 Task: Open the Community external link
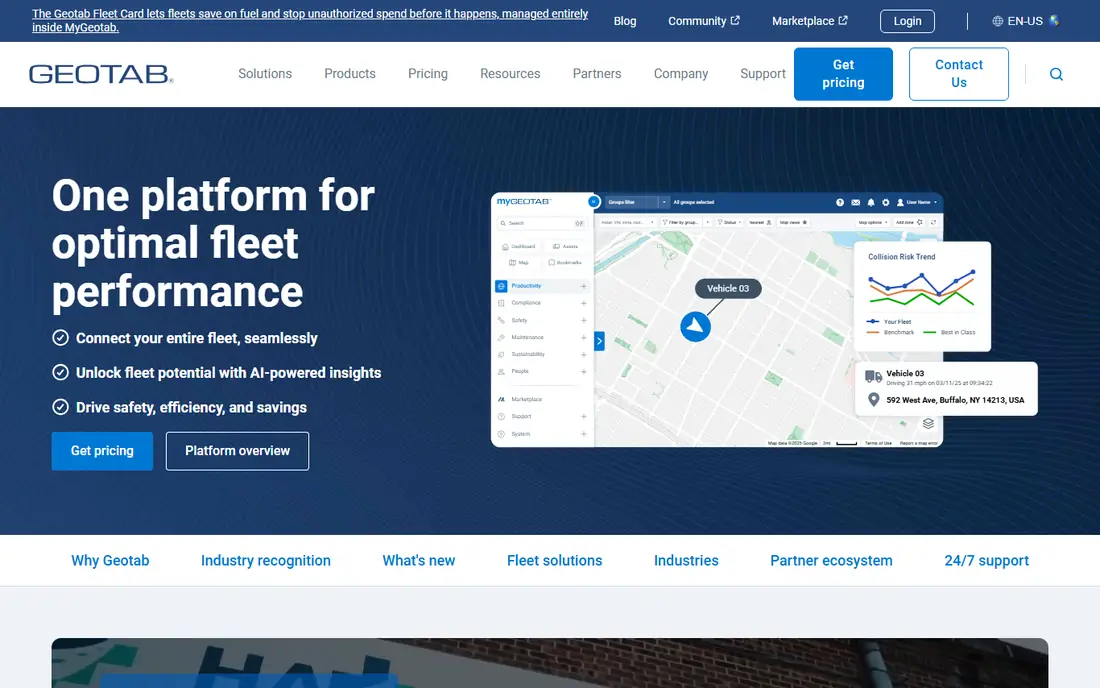tap(704, 21)
